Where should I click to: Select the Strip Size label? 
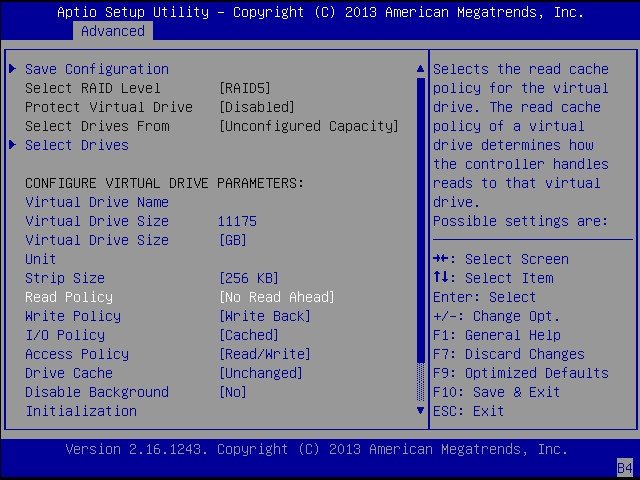coord(65,278)
